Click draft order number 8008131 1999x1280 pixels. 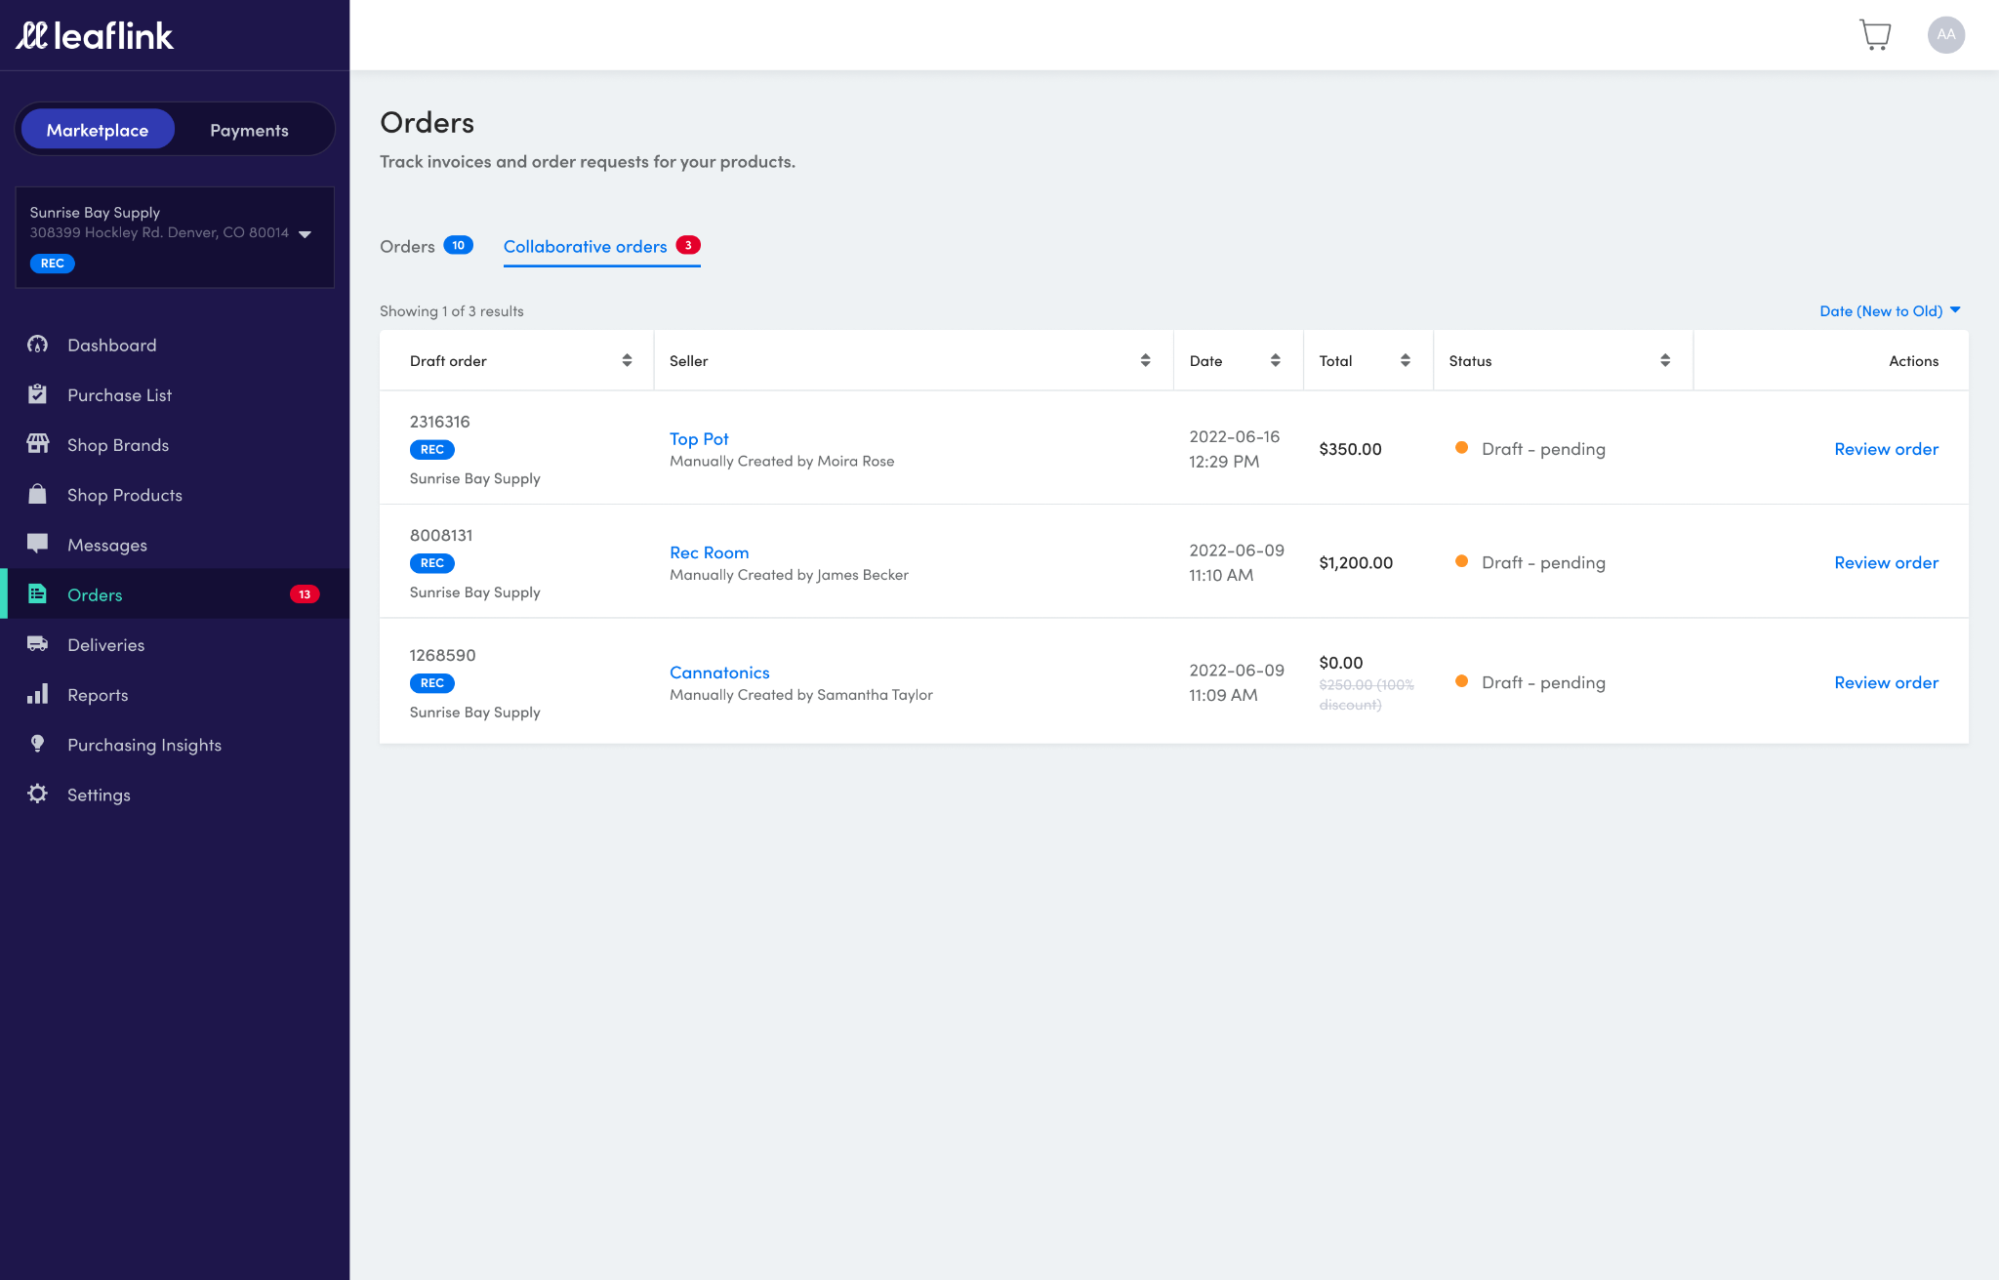click(441, 535)
